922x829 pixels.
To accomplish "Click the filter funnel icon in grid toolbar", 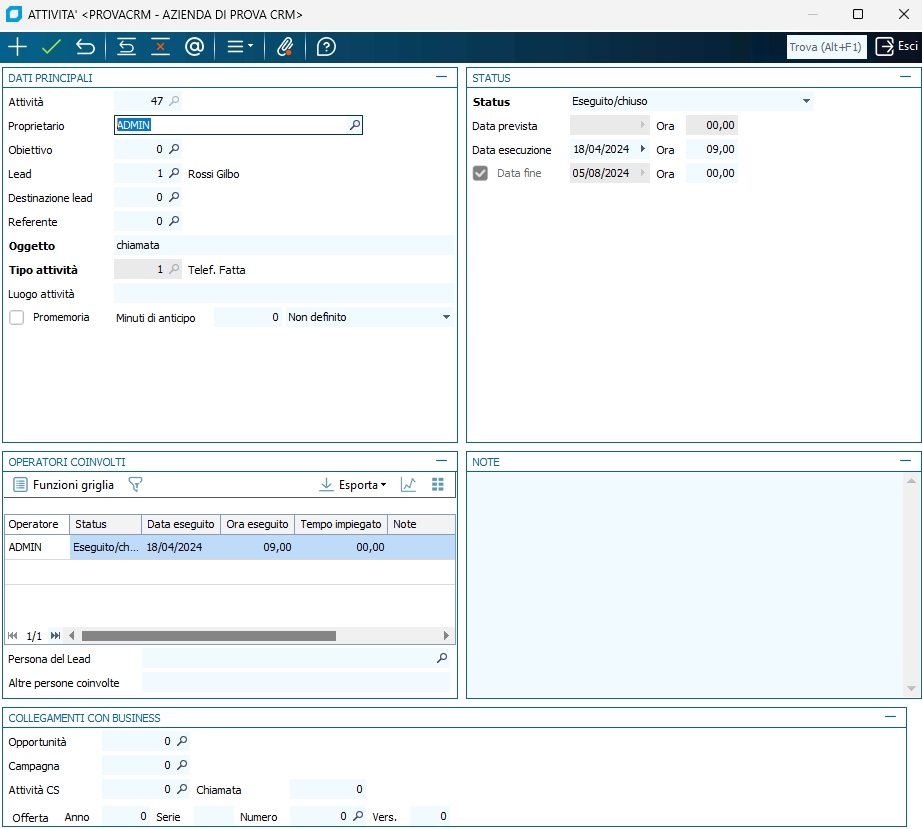I will [135, 485].
